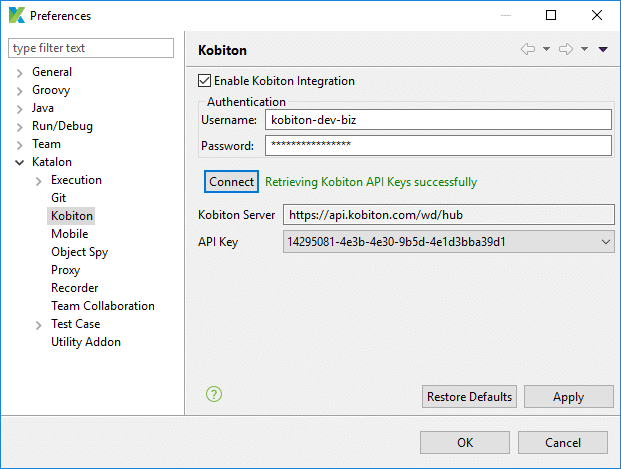Confirm the dialog with OK
Image resolution: width=621 pixels, height=469 pixels.
tap(465, 442)
